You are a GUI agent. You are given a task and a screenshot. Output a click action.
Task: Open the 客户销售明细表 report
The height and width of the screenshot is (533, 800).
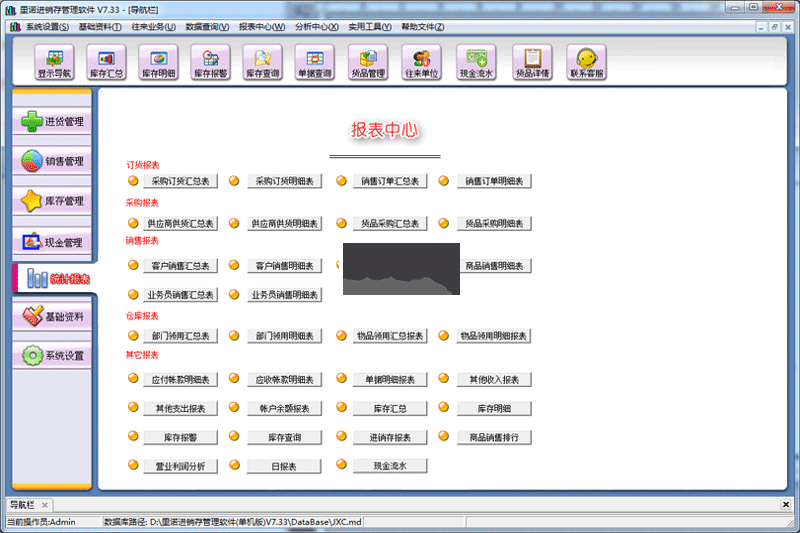point(285,266)
